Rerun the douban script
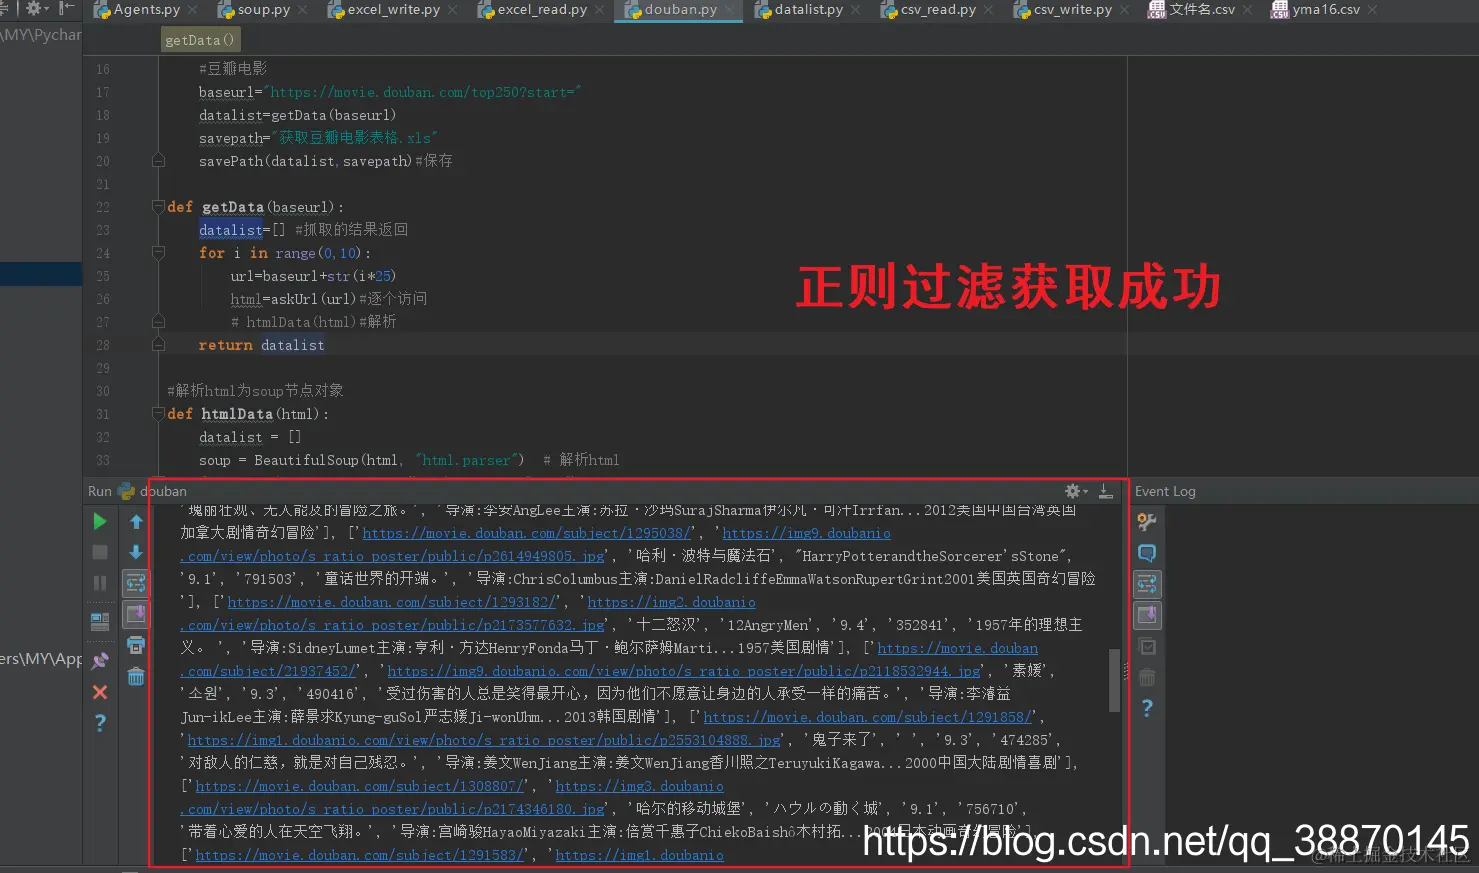The width and height of the screenshot is (1479, 873). click(99, 521)
